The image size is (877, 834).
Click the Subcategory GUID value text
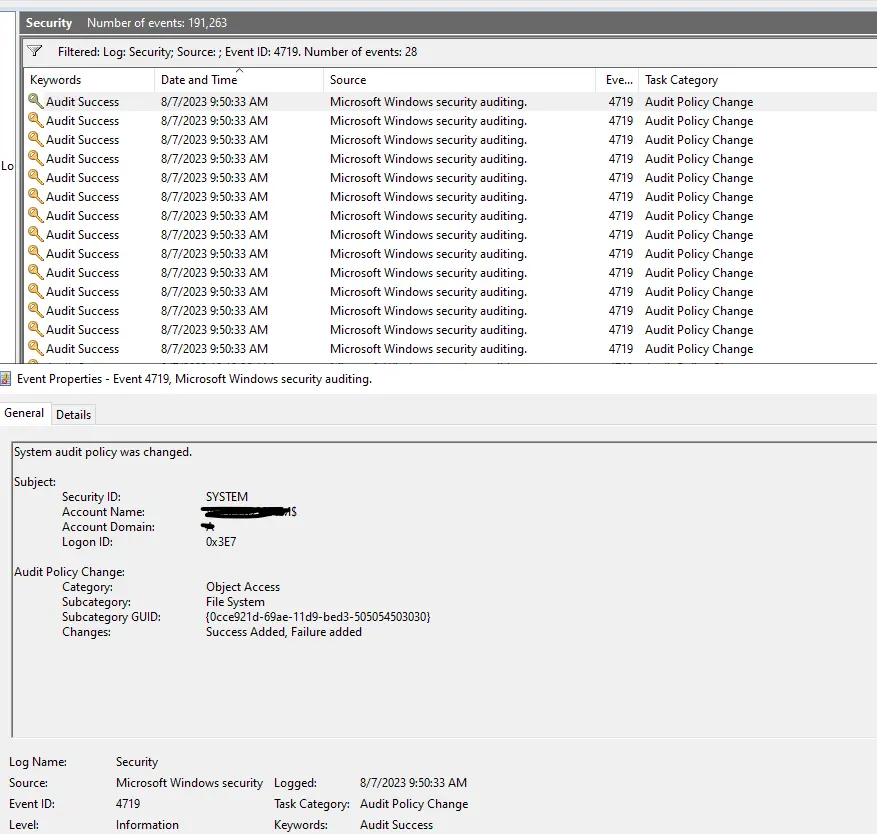click(x=318, y=617)
